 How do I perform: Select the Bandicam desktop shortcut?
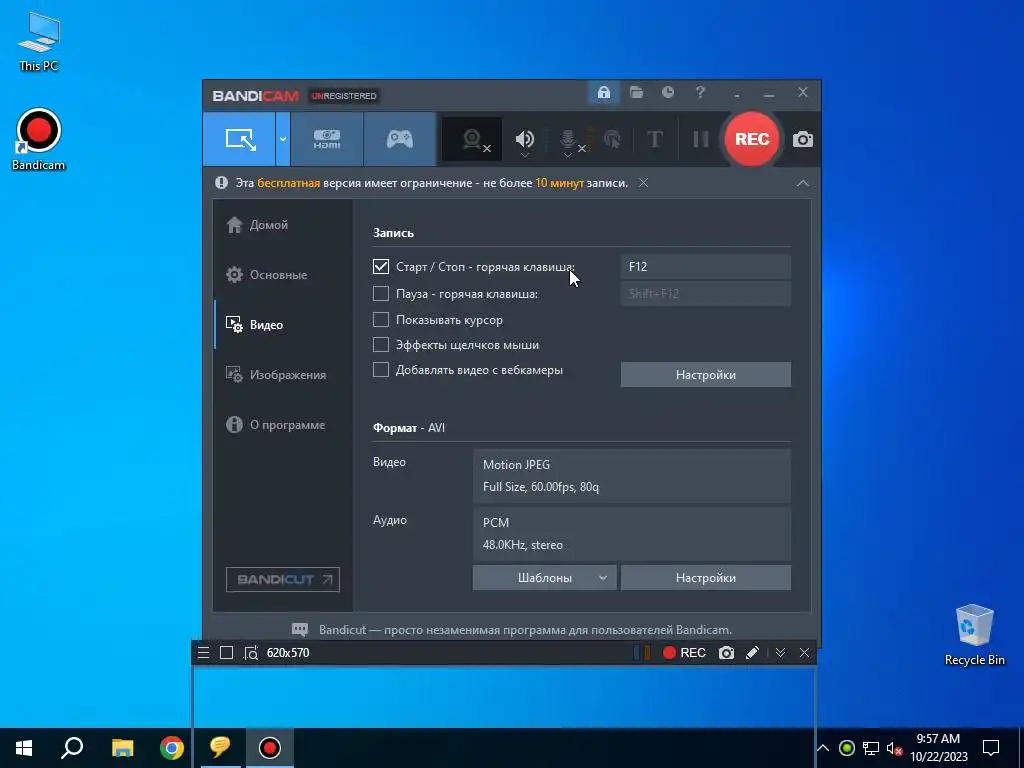(x=39, y=140)
